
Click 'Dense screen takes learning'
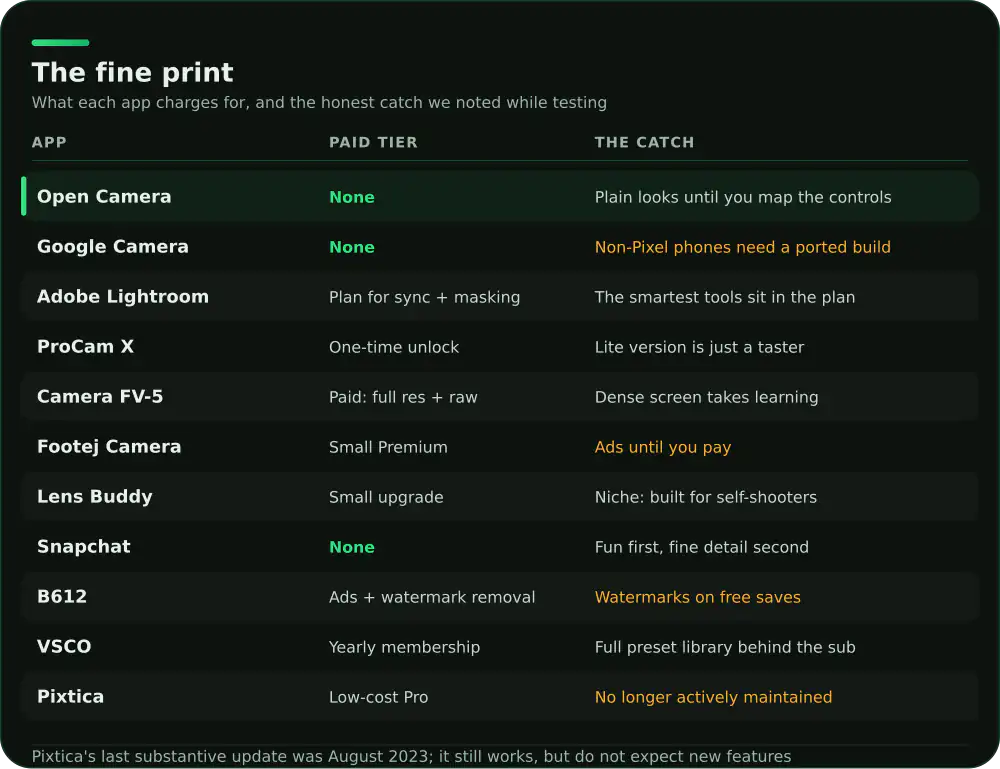707,397
